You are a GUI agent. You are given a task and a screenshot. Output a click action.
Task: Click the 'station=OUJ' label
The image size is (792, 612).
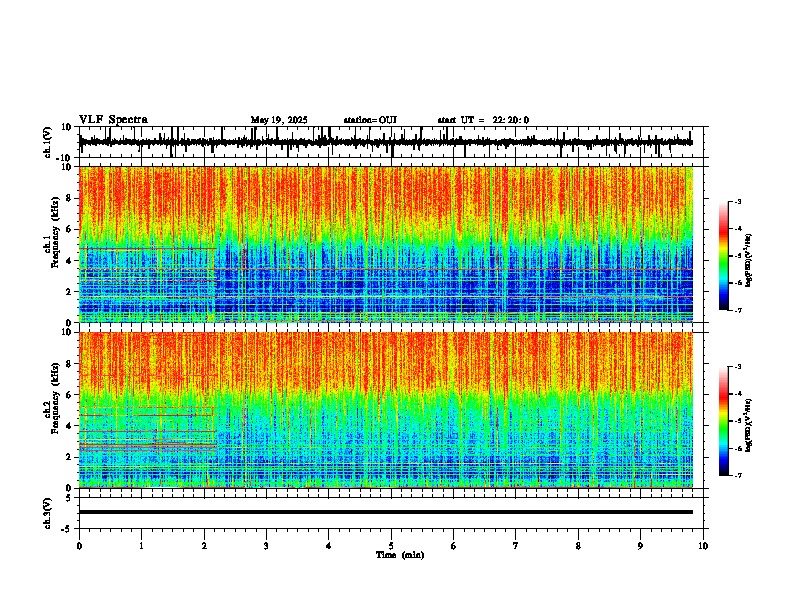tap(370, 120)
